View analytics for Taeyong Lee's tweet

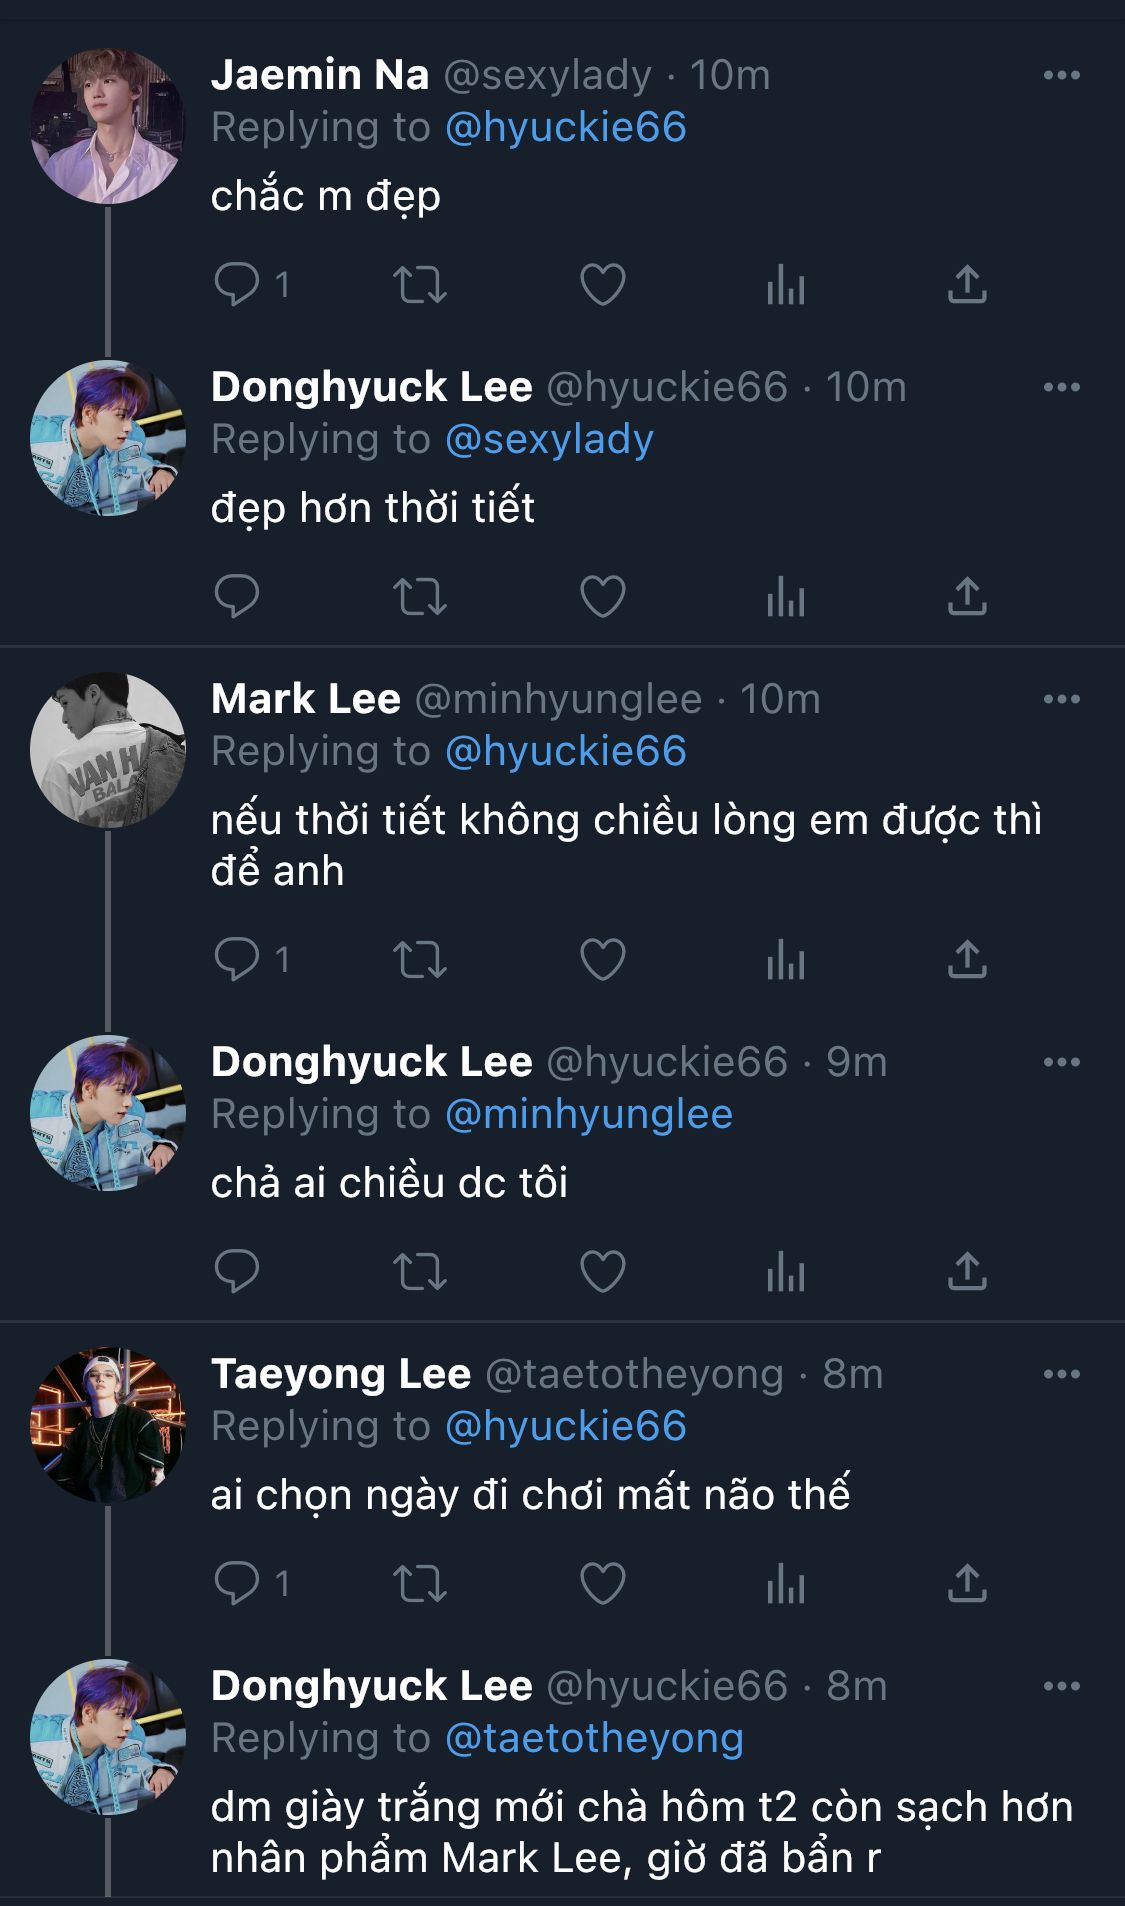tap(785, 1584)
